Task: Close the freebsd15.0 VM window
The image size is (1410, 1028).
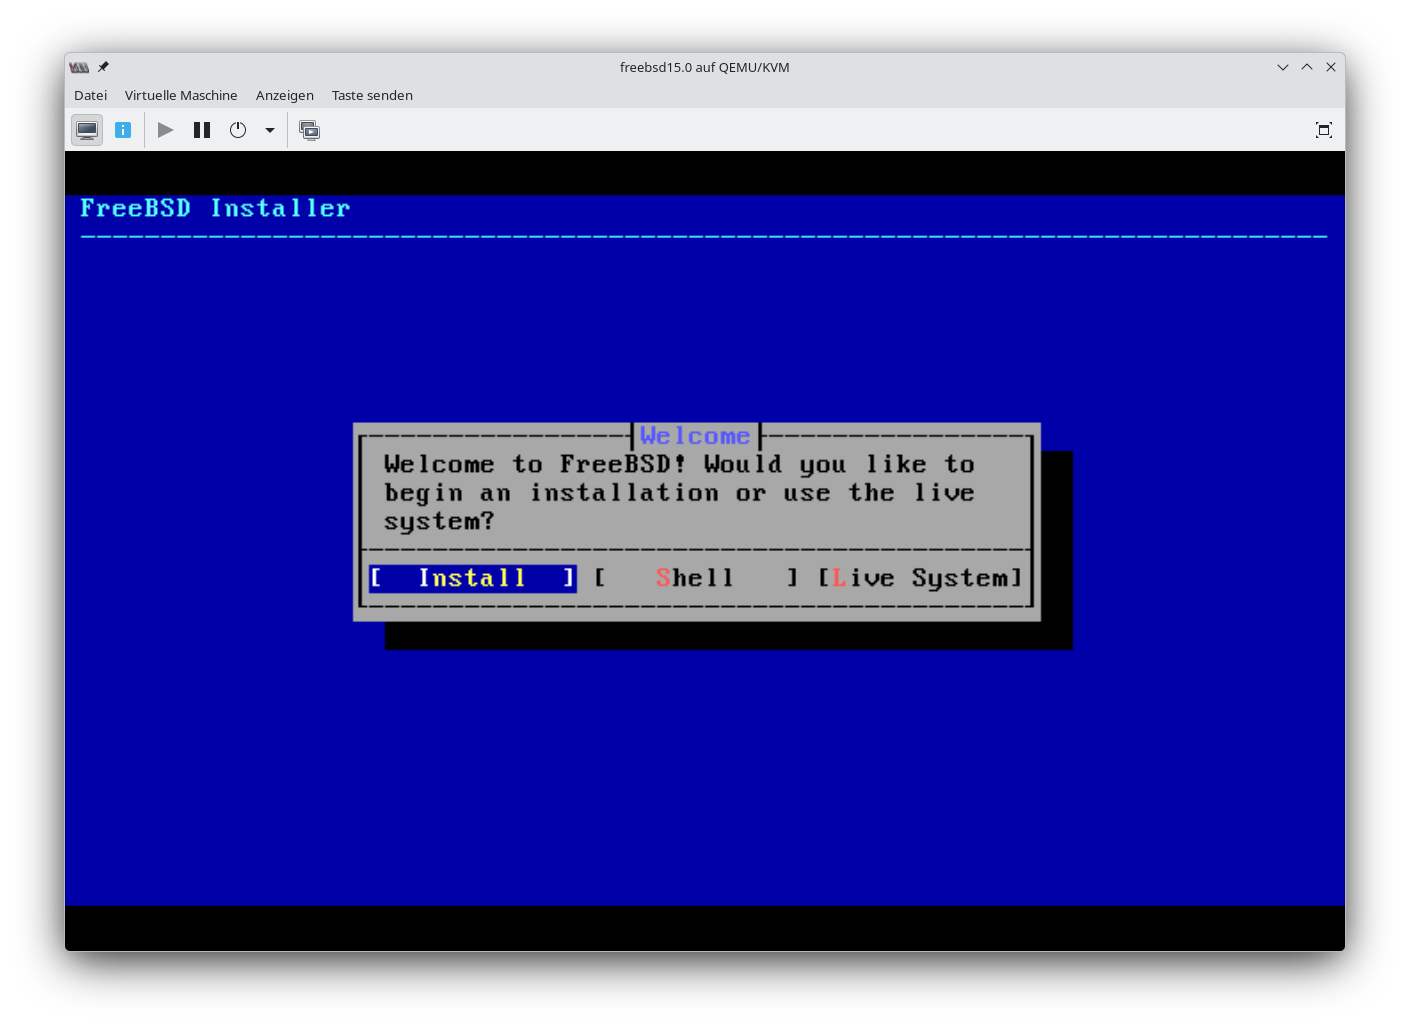Action: (1331, 67)
